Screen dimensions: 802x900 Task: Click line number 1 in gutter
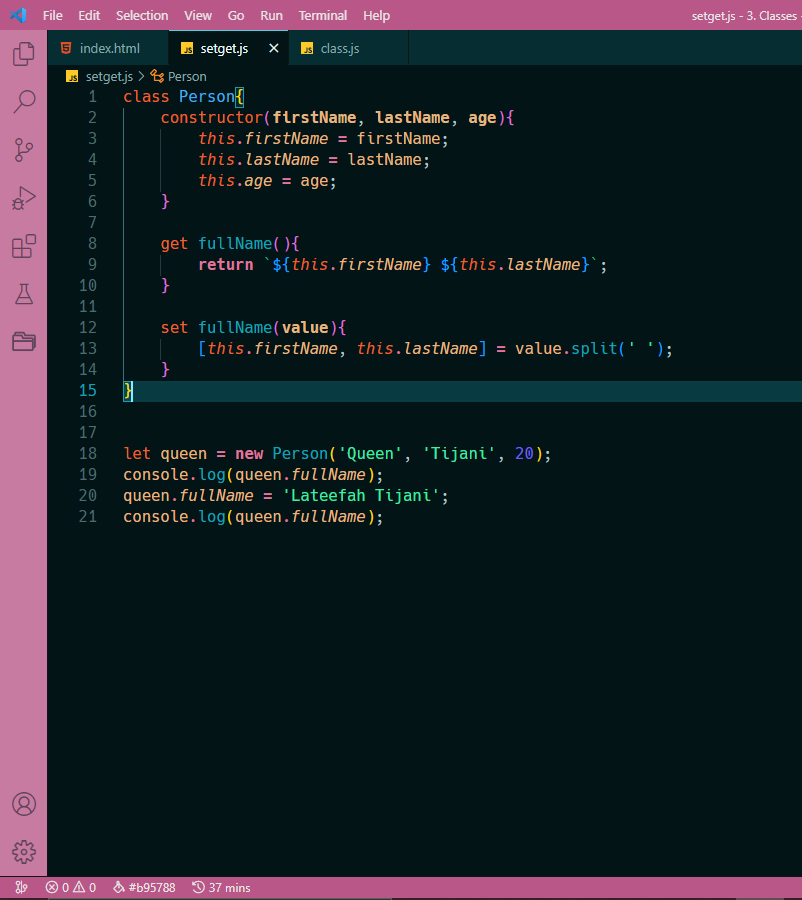click(x=92, y=96)
